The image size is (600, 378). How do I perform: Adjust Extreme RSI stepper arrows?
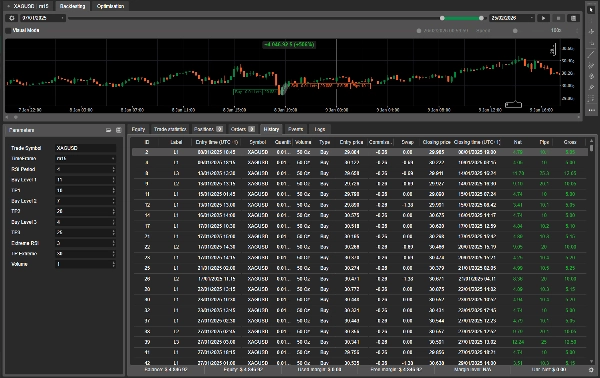(x=113, y=243)
